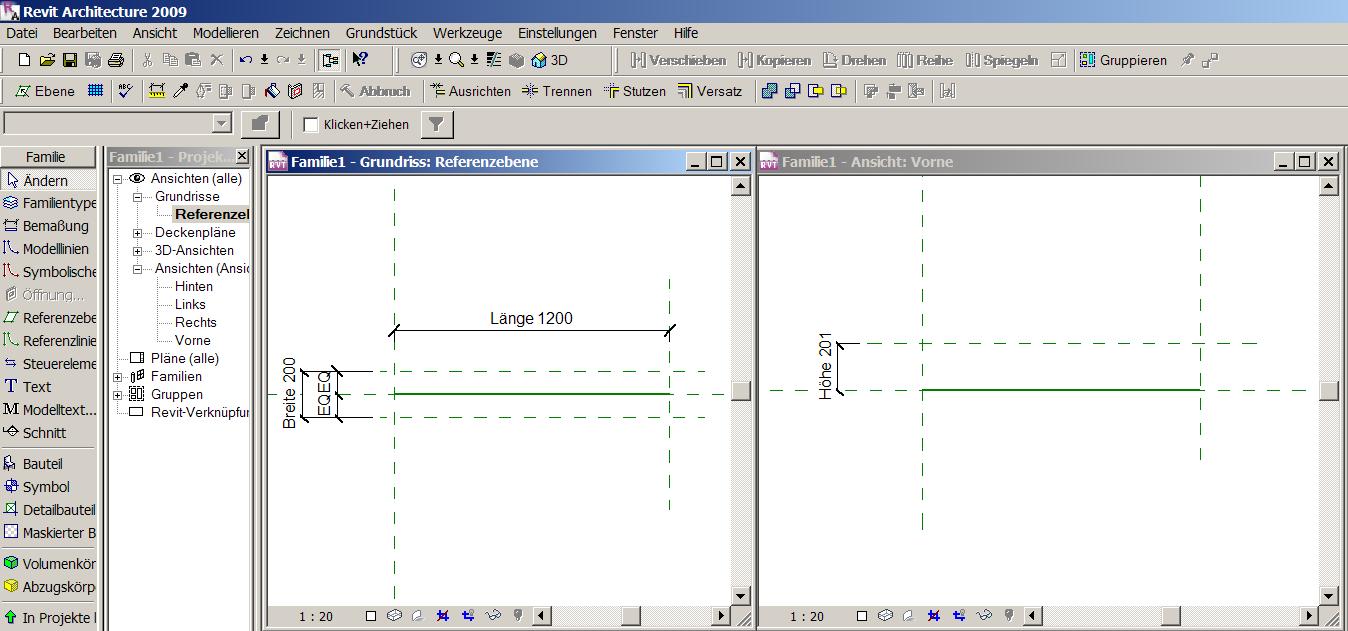Toggle the crop region icon in Grundriss view bar
The width and height of the screenshot is (1348, 631).
(443, 616)
